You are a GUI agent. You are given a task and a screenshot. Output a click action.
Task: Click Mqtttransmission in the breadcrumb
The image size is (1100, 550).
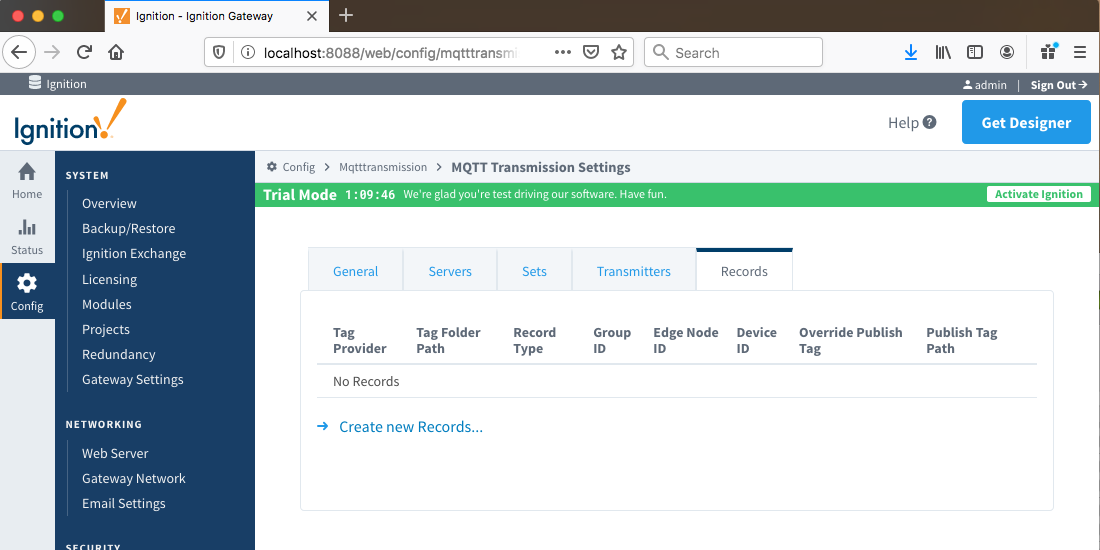tap(383, 167)
